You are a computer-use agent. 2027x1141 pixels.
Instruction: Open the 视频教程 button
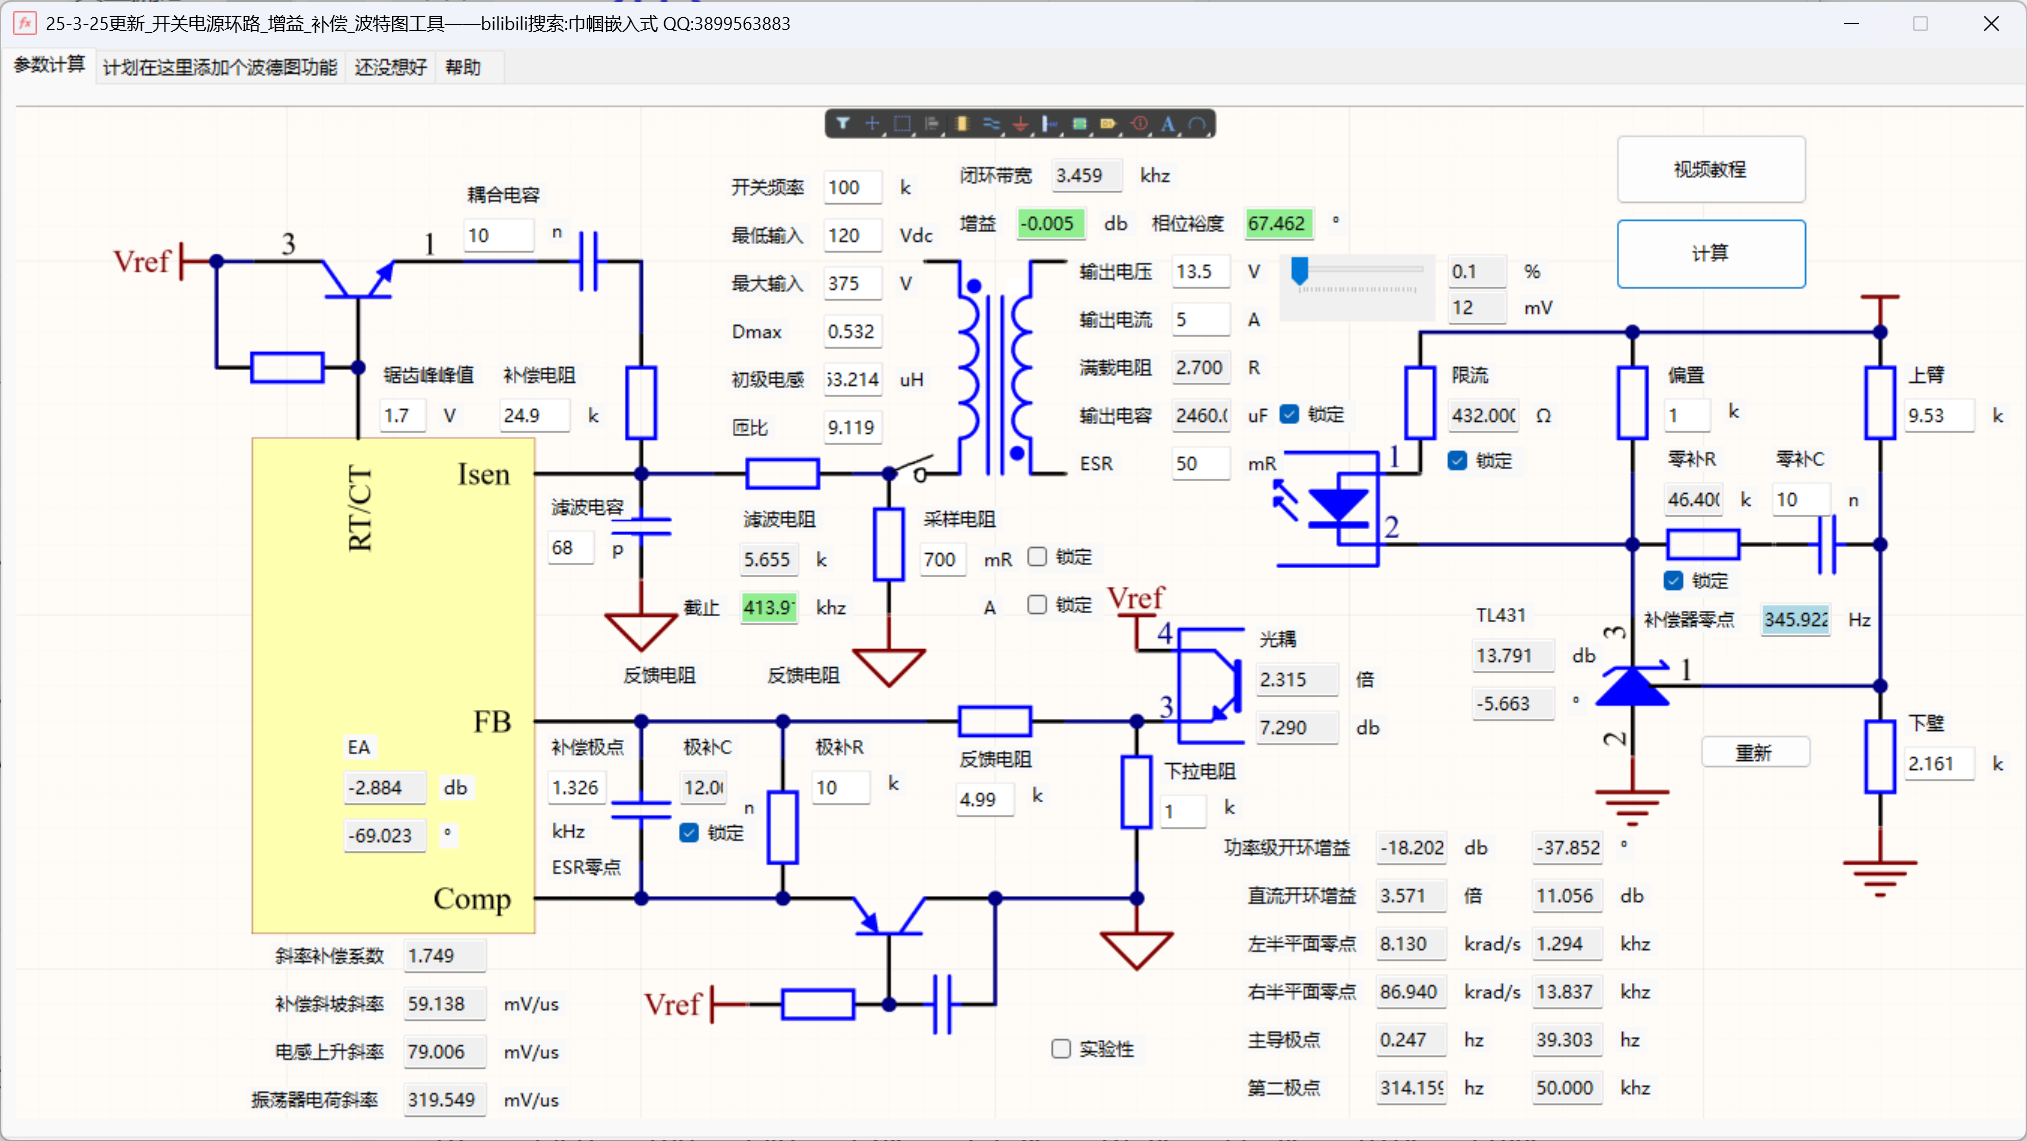pos(1710,169)
